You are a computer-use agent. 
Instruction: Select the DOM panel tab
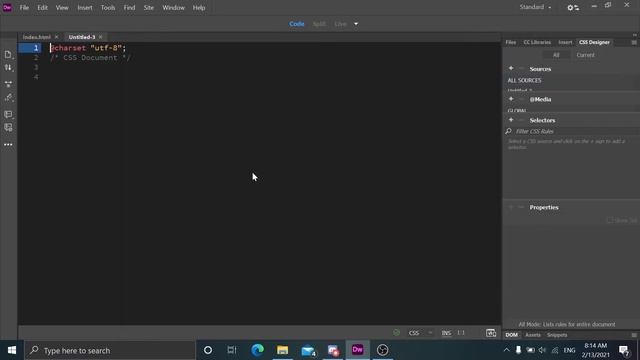pyautogui.click(x=511, y=335)
